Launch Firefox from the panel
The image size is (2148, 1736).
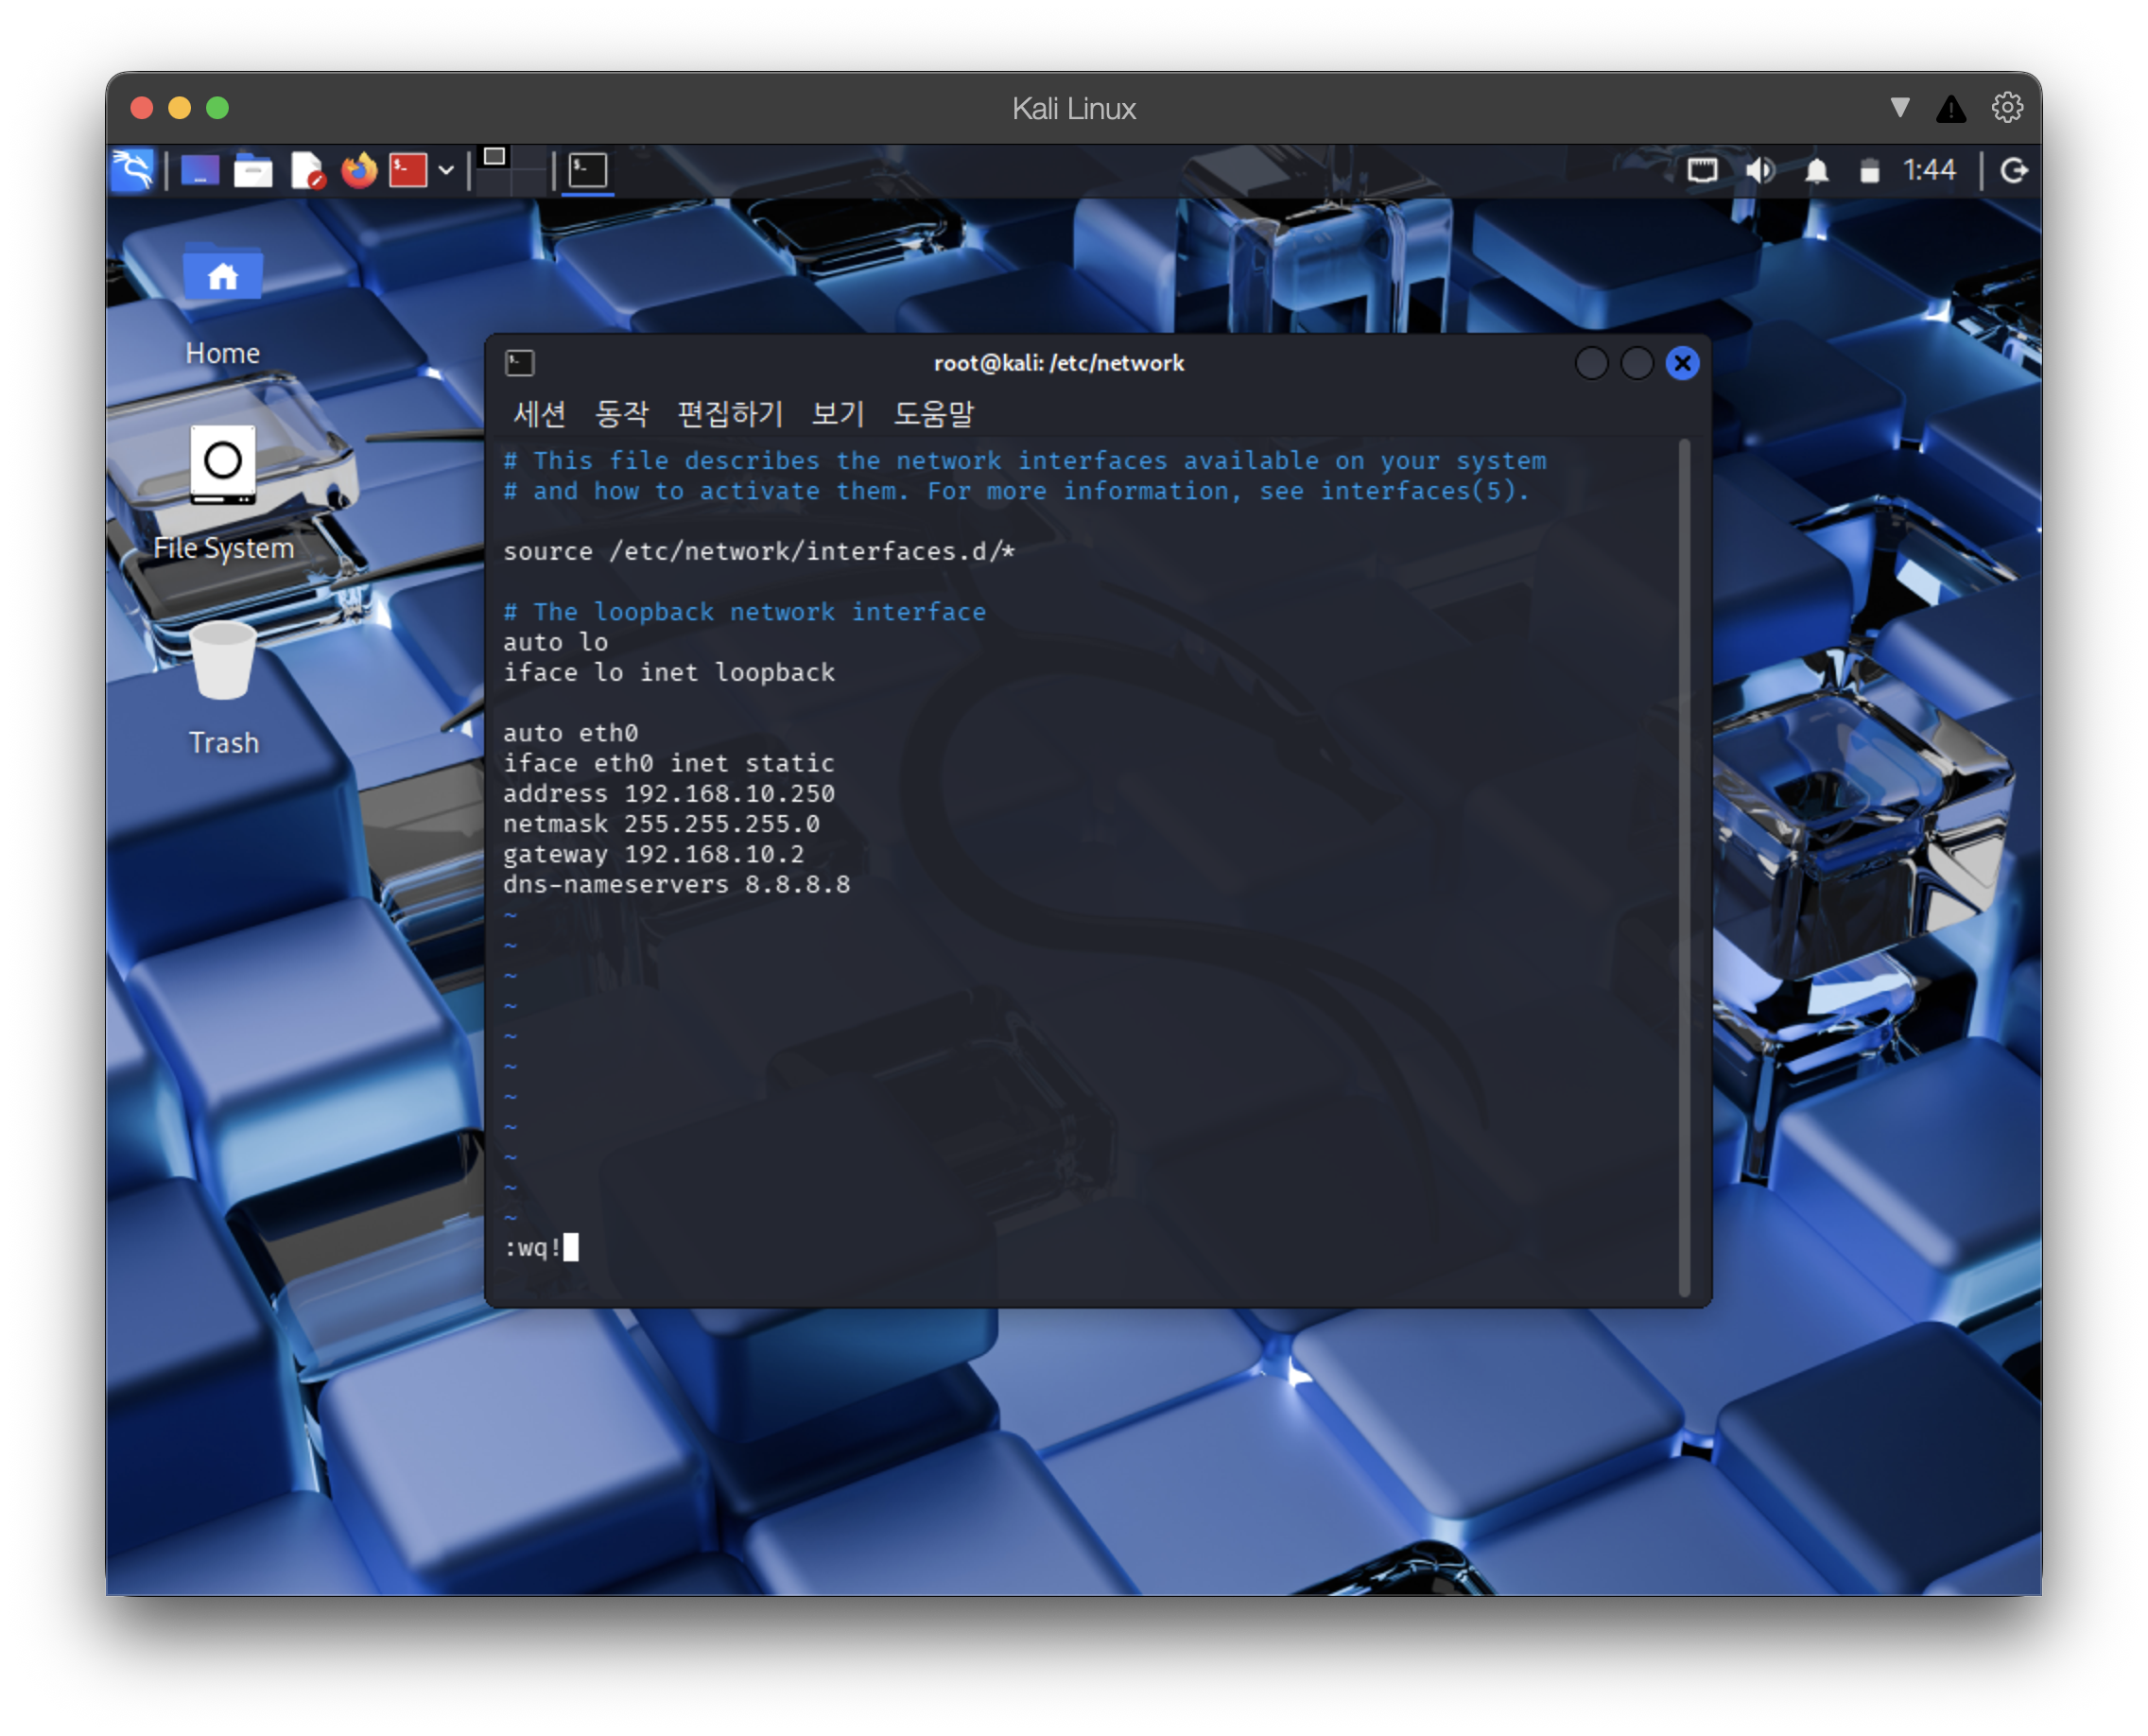(x=359, y=170)
